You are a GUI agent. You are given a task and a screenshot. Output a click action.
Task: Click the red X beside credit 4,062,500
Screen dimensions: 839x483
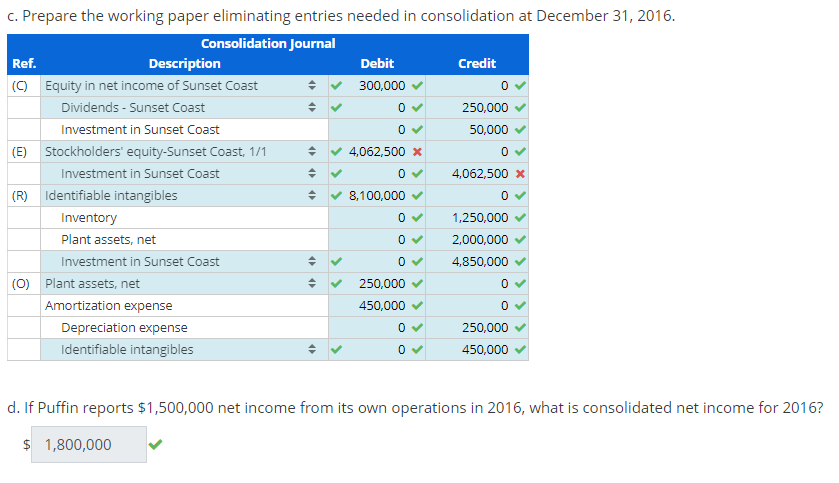[x=520, y=174]
